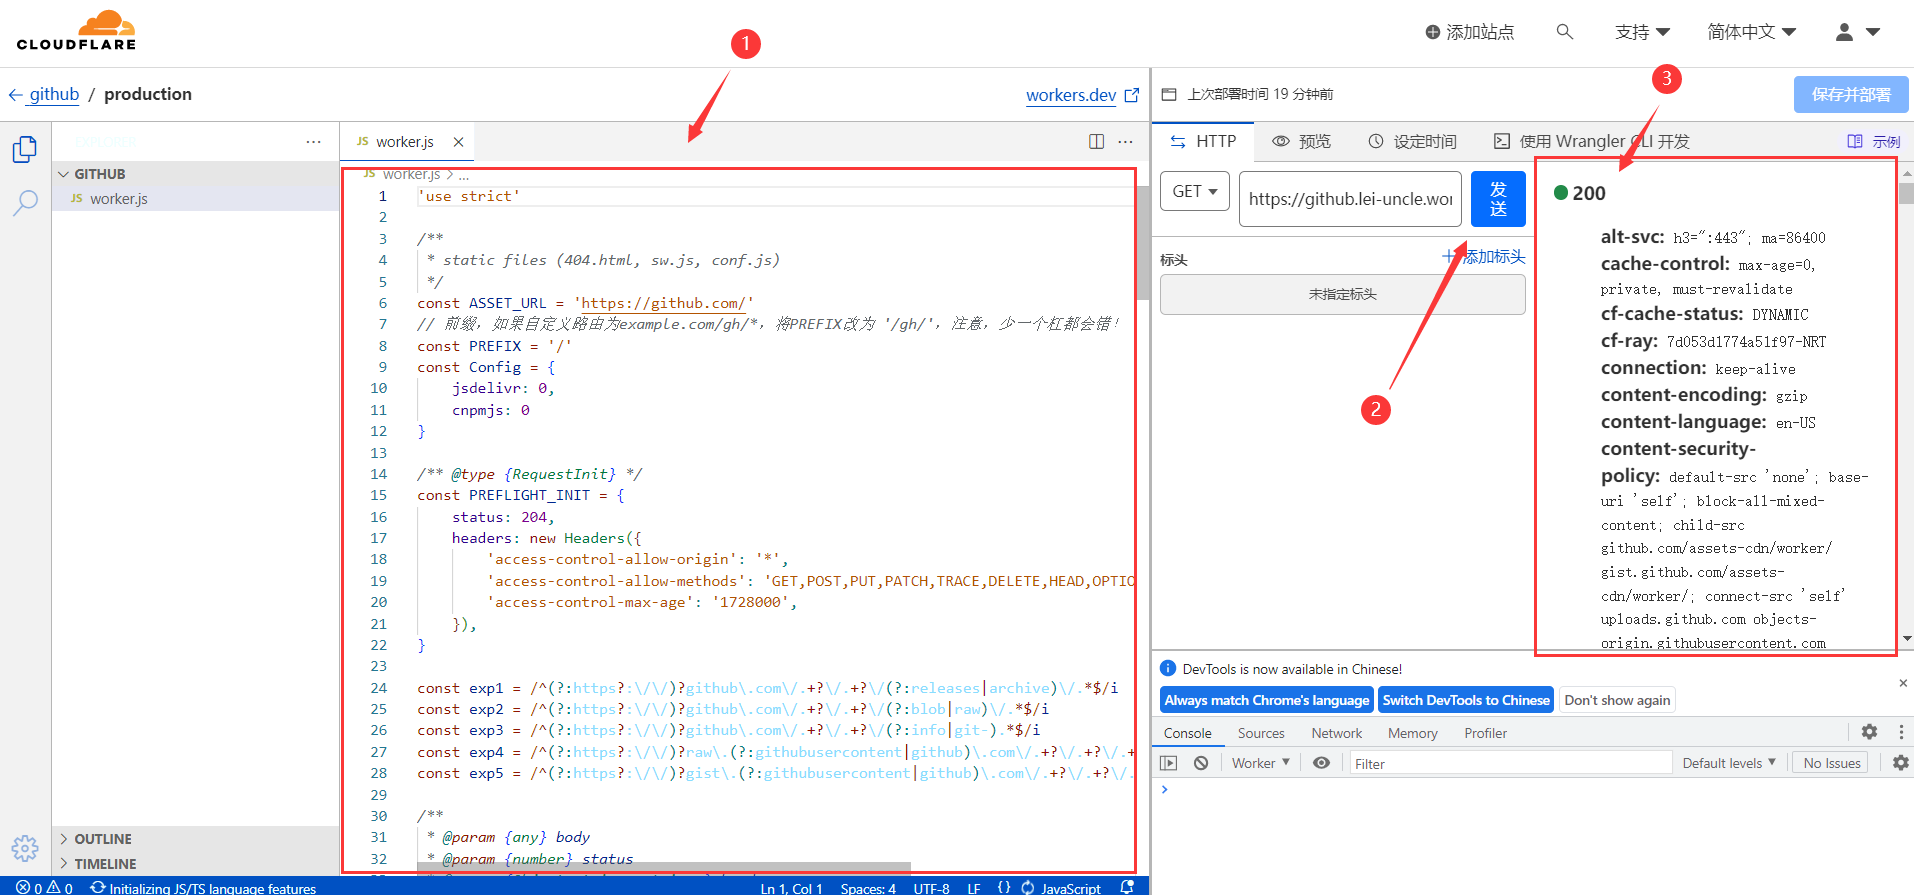This screenshot has height=895, width=1914.
Task: Click the 保存并部署 save and deploy button
Action: coord(1851,94)
